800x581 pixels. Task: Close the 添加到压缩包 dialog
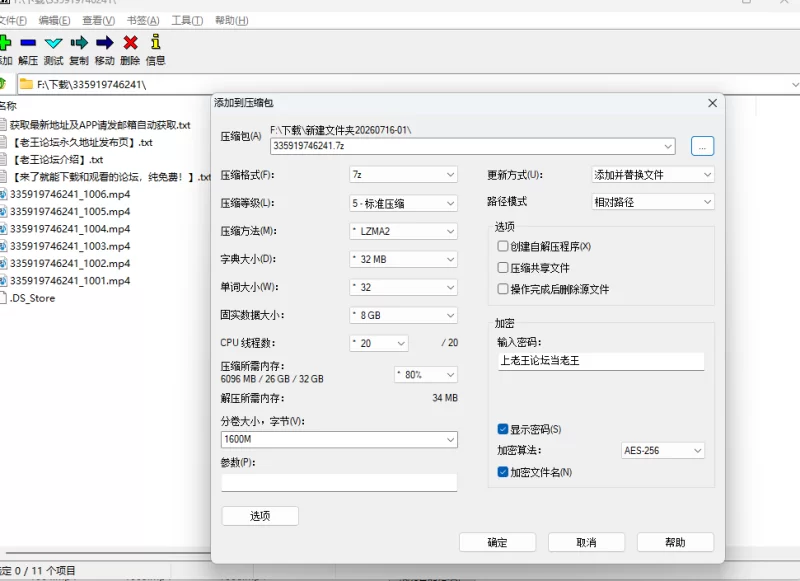click(712, 103)
